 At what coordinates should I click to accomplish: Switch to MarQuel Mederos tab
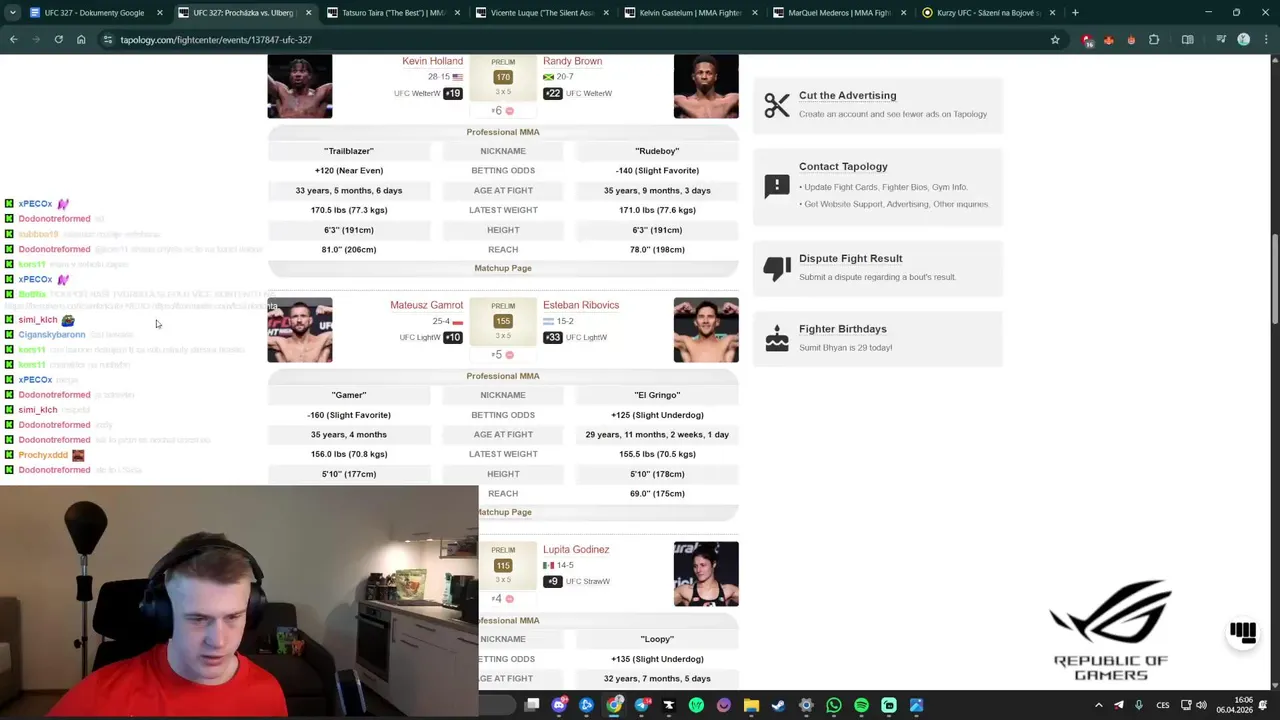coord(839,13)
